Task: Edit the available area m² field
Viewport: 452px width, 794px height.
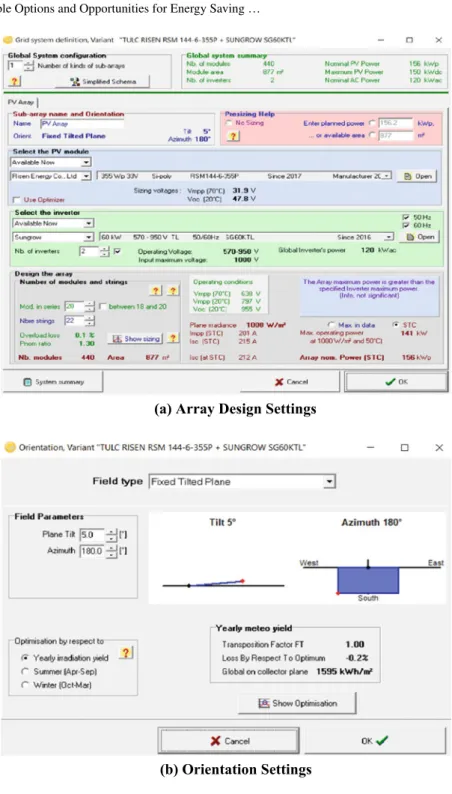Action: [396, 135]
